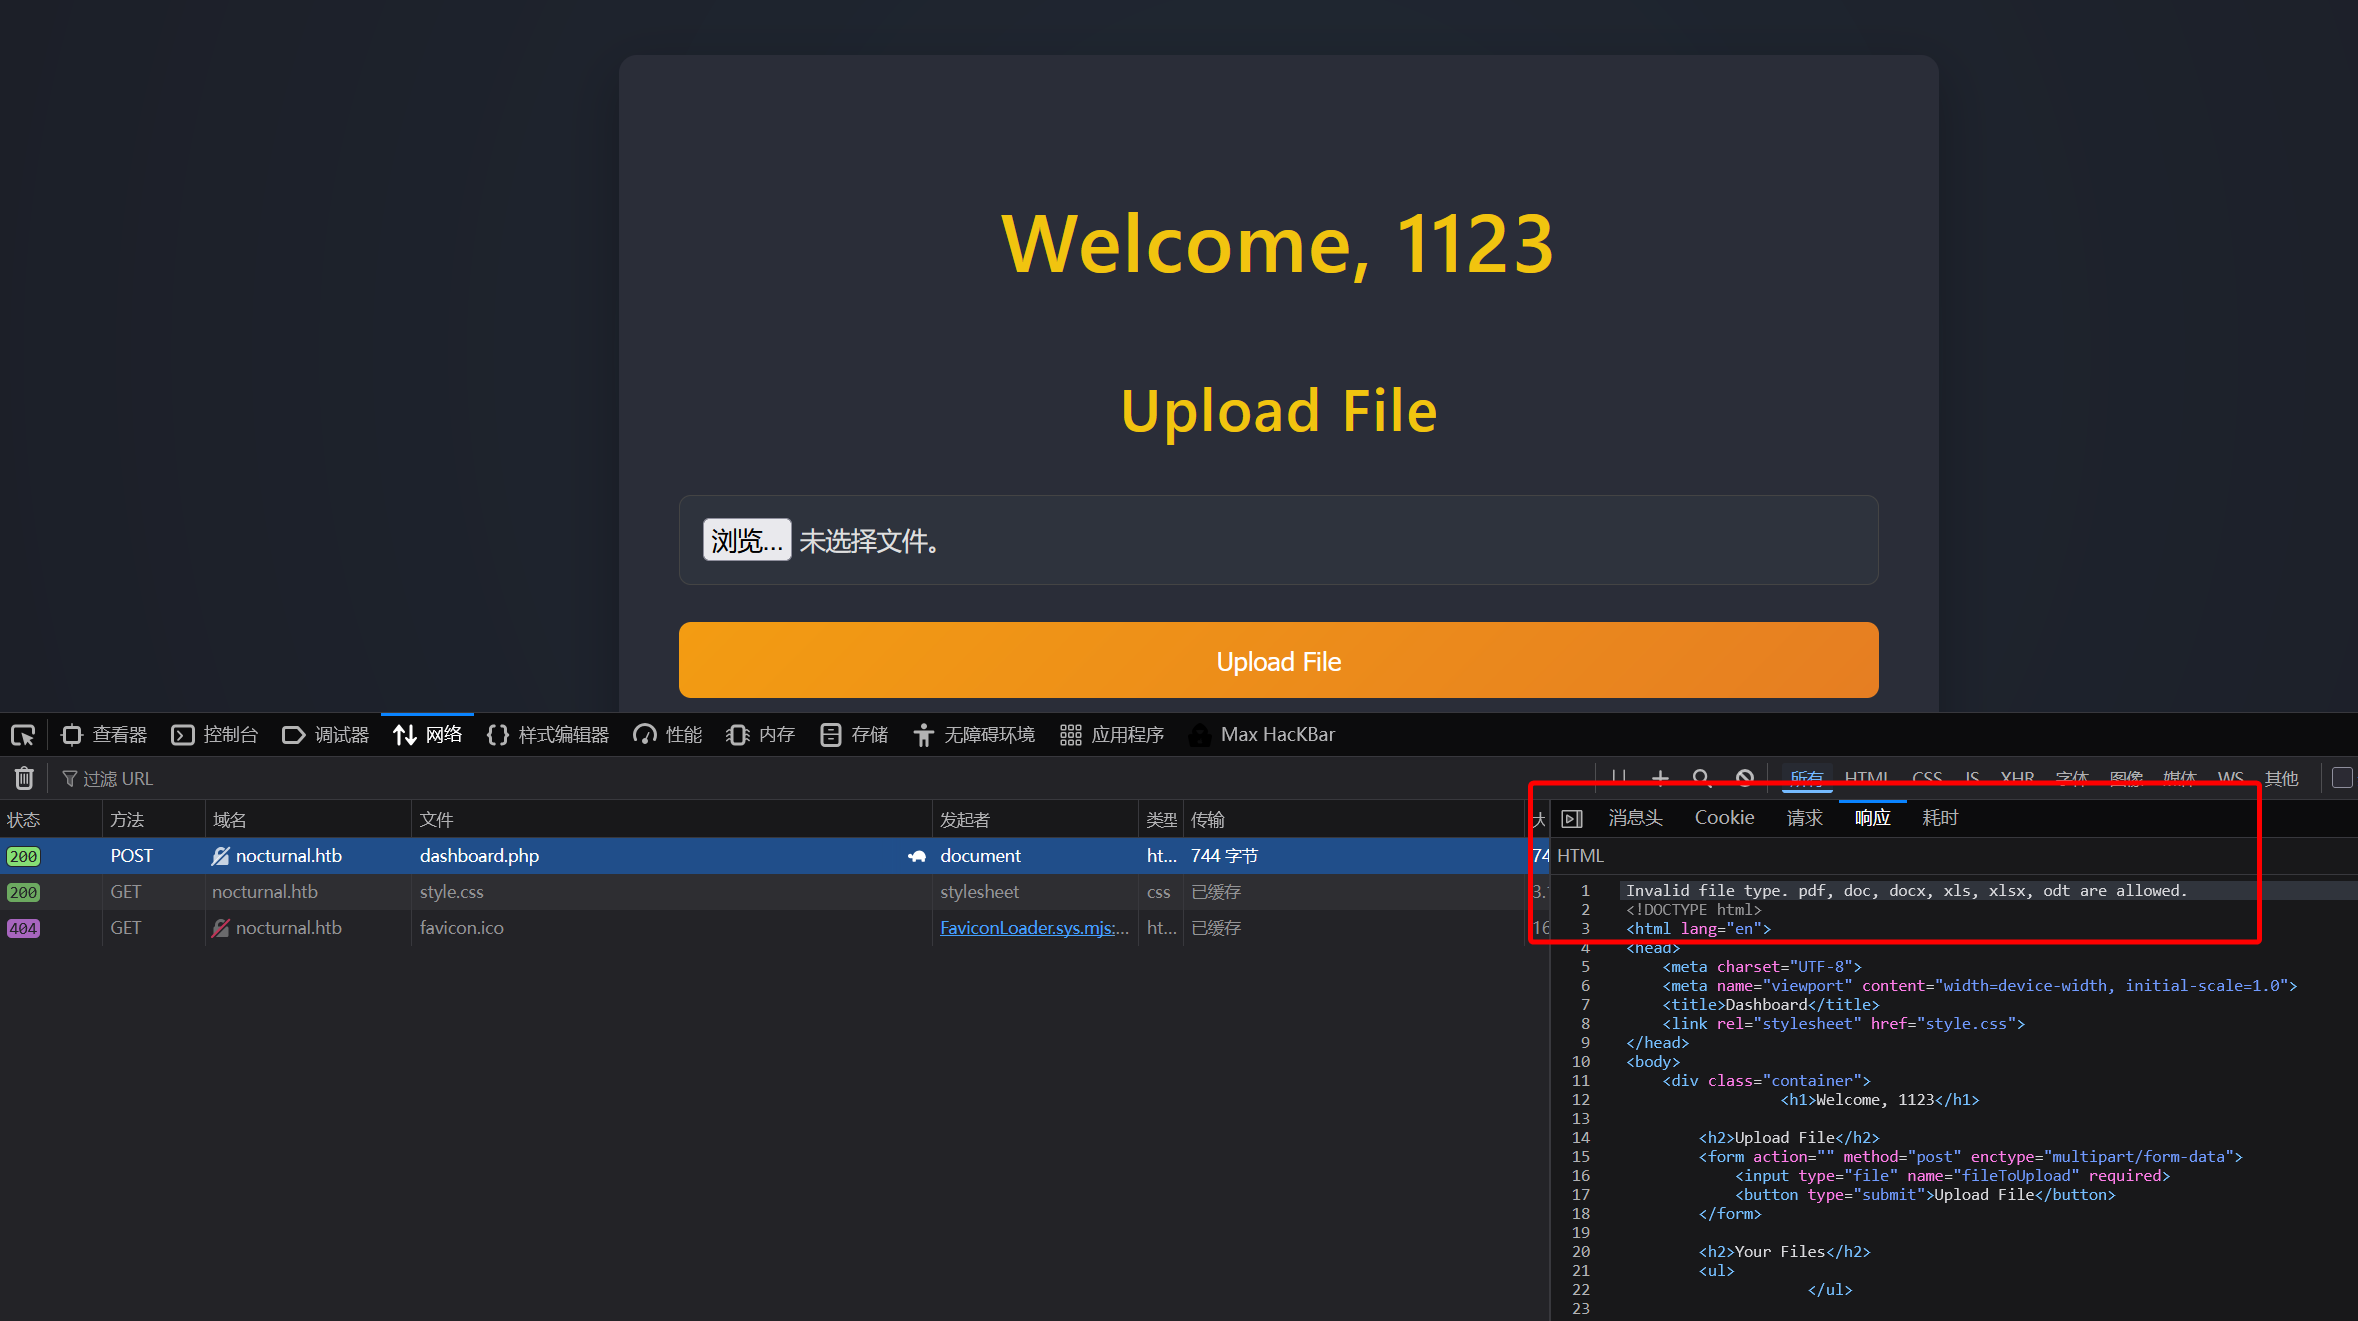The image size is (2358, 1321).
Task: Select the 网络 network panel
Action: 428,735
